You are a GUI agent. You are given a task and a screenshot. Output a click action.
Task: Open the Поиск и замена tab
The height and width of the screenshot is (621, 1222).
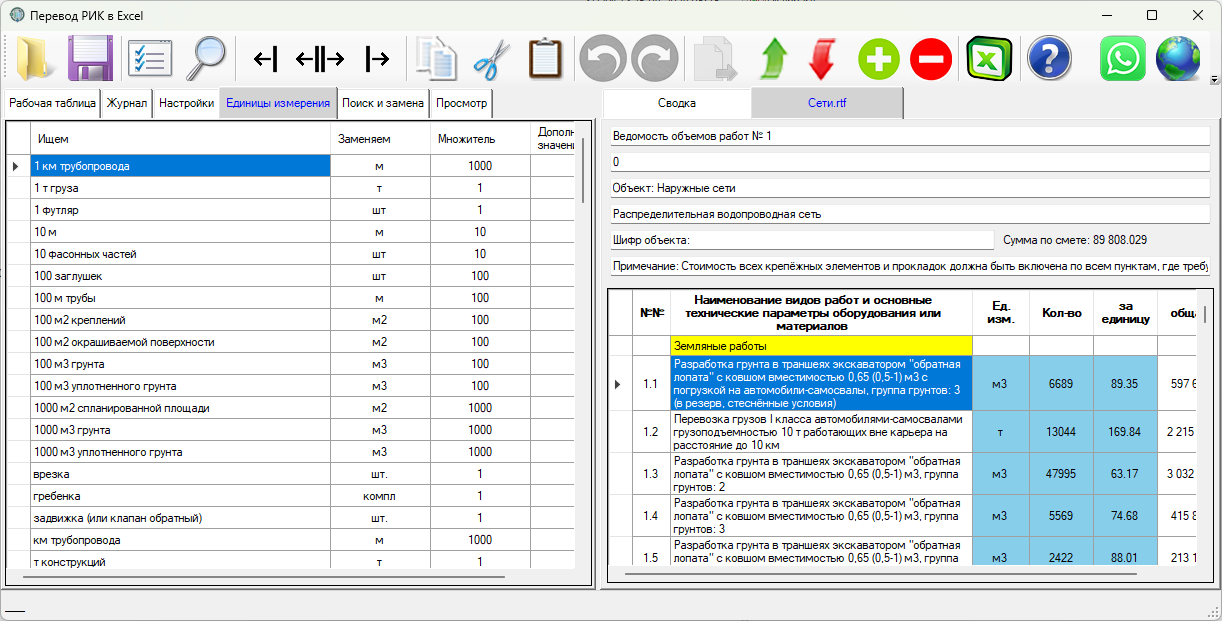(x=383, y=103)
